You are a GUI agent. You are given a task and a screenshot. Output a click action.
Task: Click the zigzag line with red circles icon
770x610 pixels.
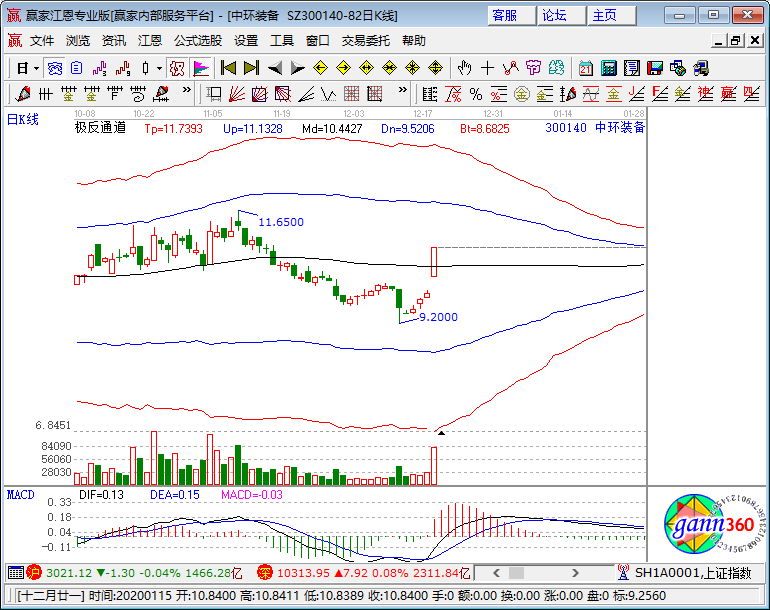coord(511,68)
